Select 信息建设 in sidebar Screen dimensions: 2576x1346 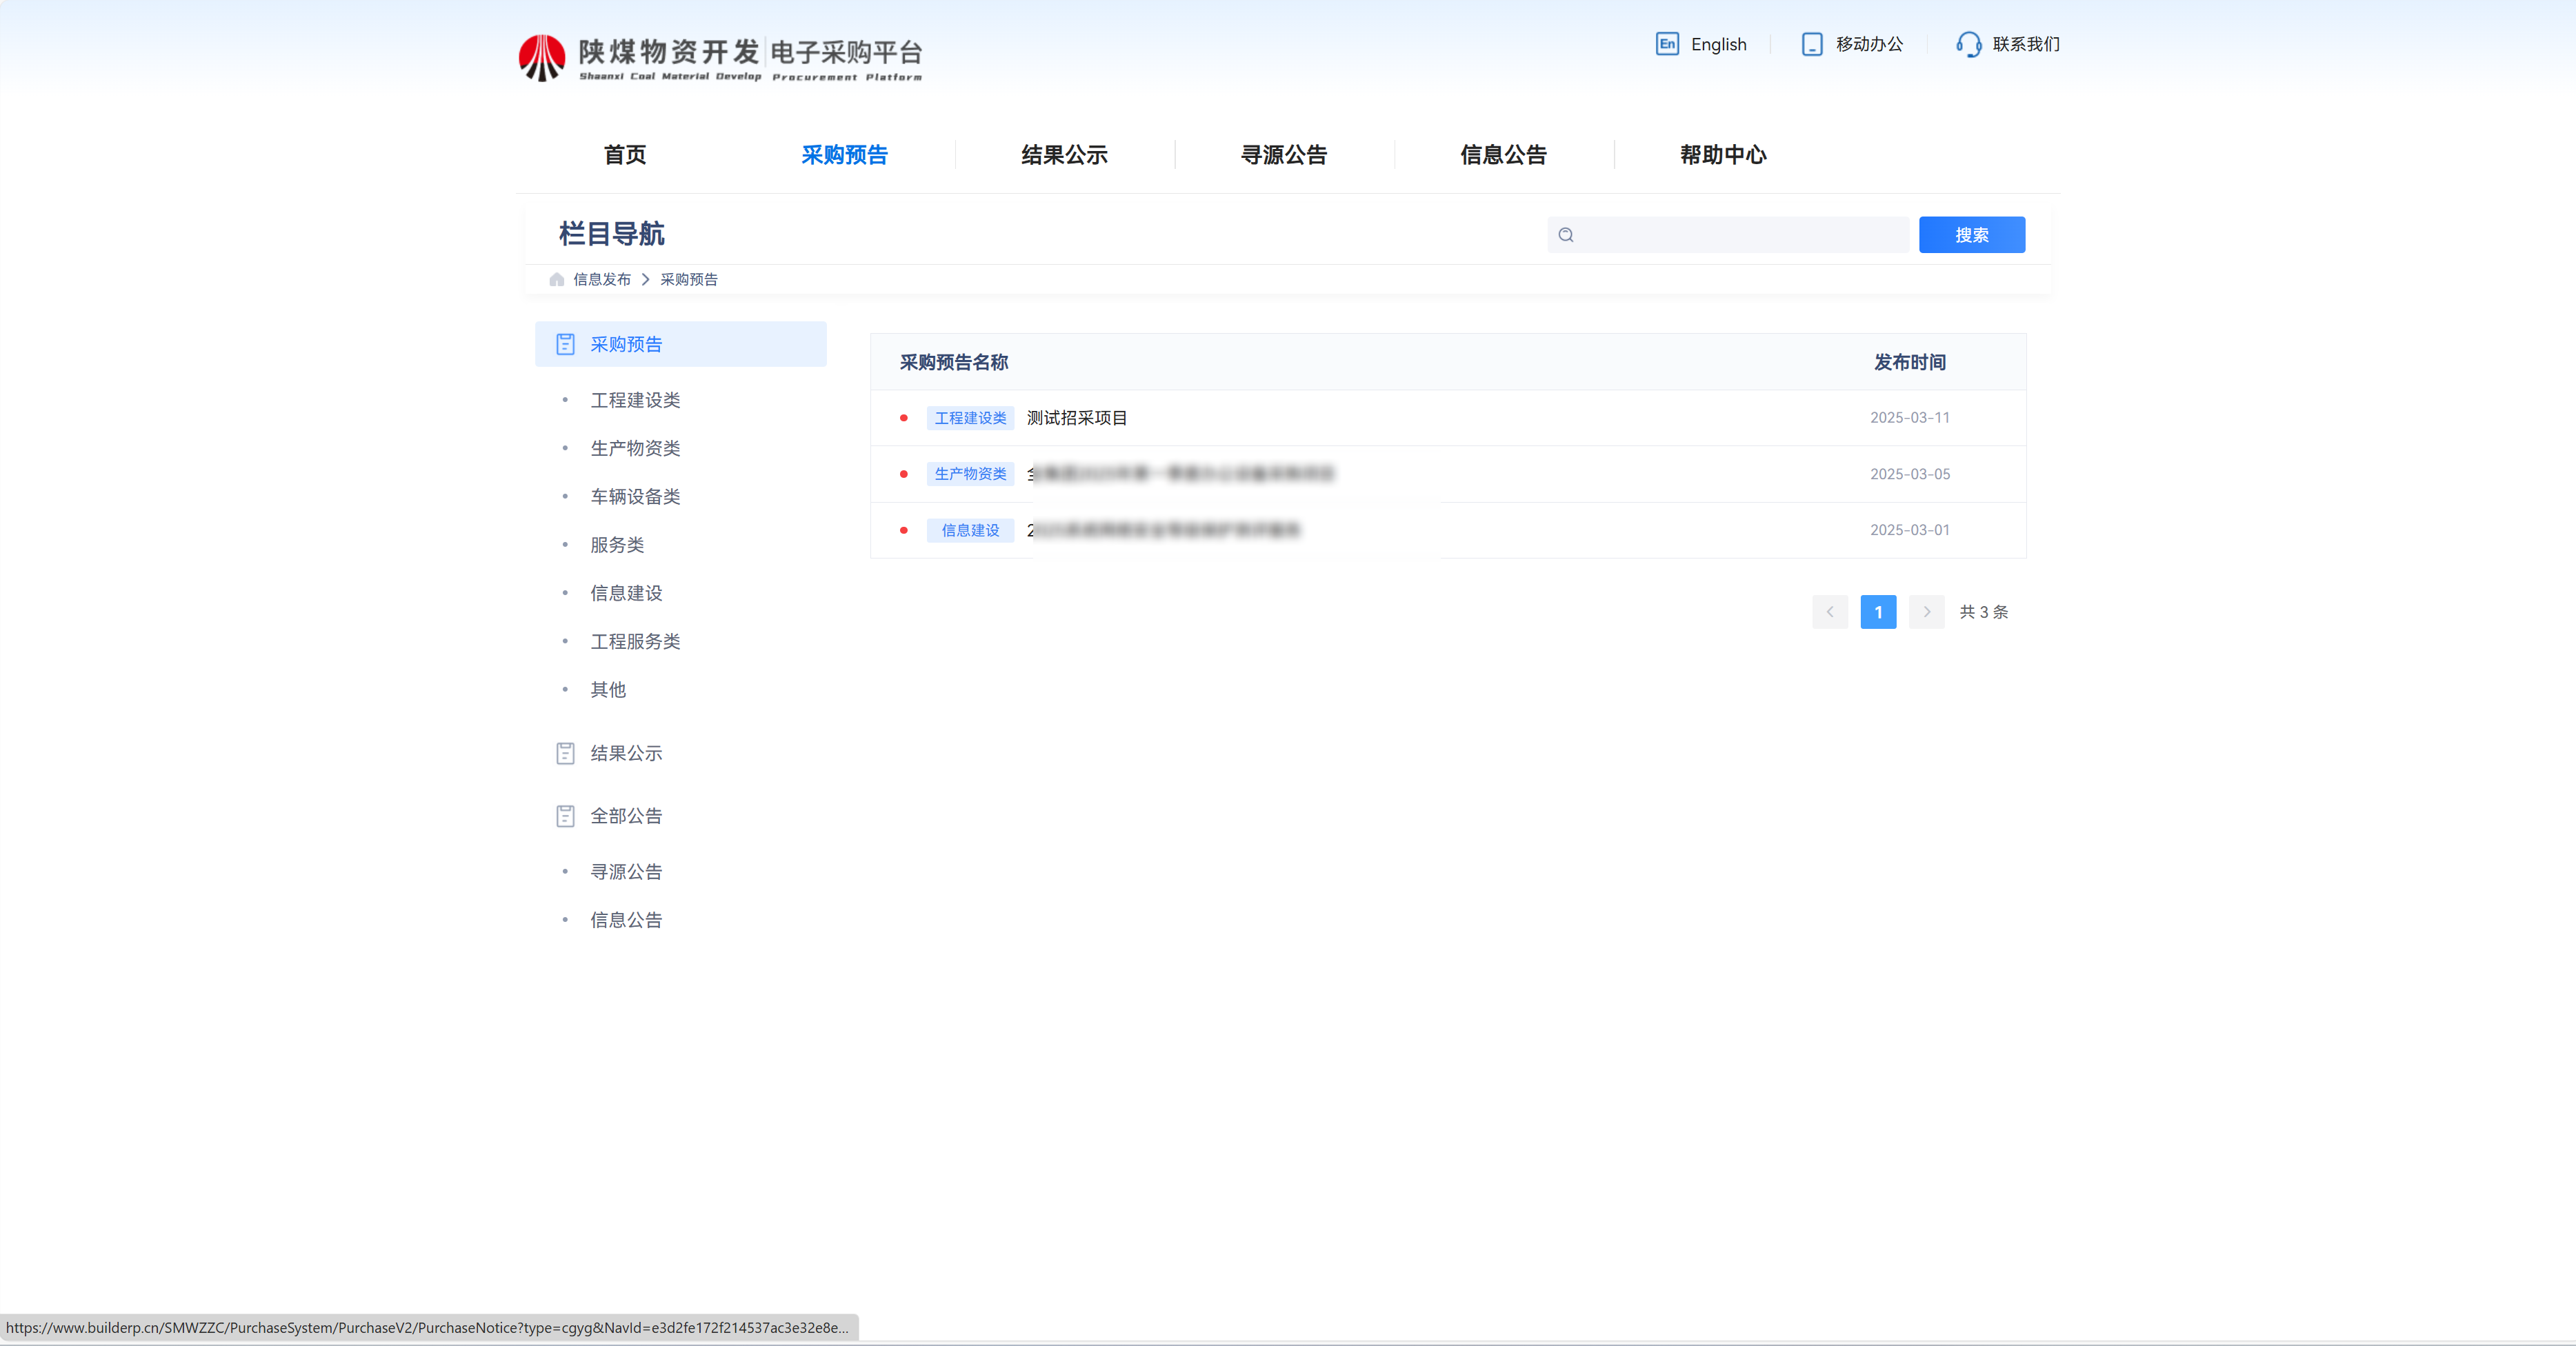coord(626,593)
